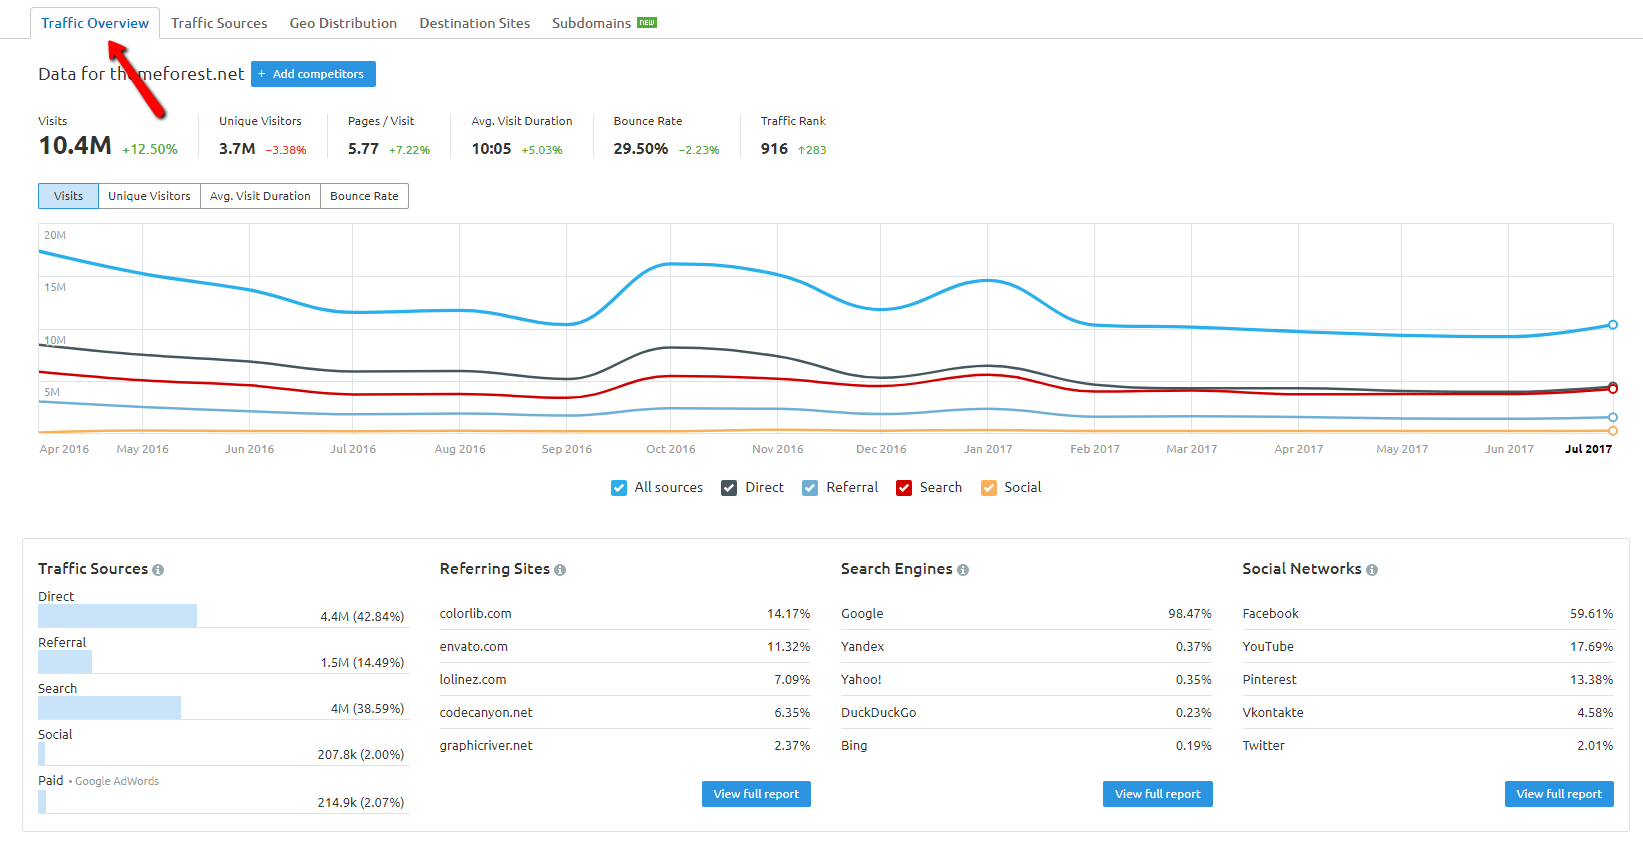Viewport: 1643px width, 846px height.
Task: Click the 916 Traffic Rank value
Action: tap(774, 149)
